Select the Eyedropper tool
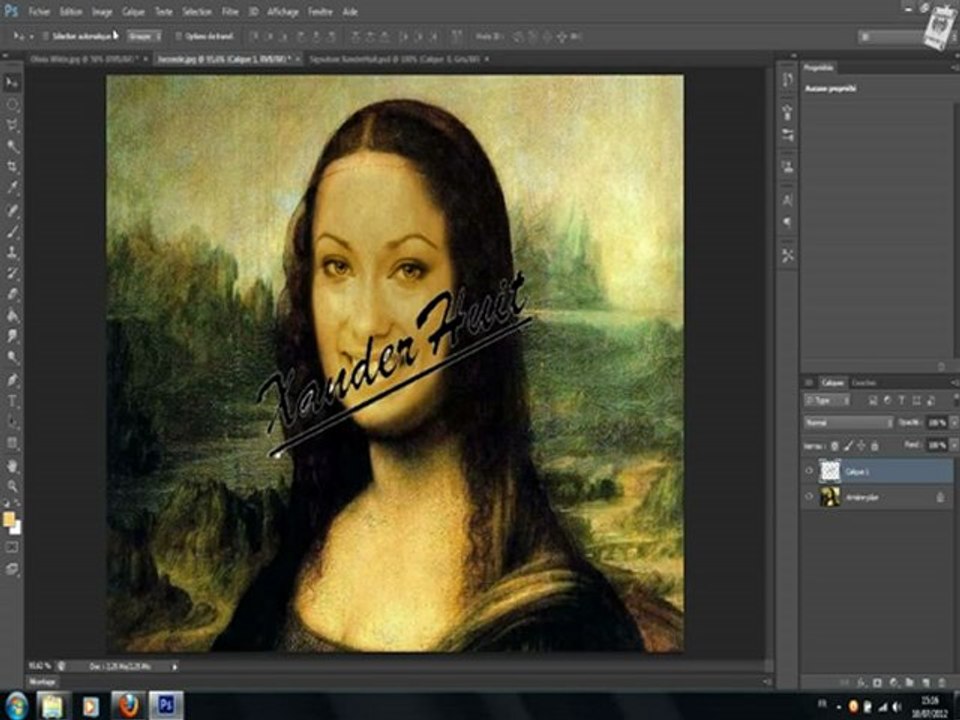 [x=12, y=187]
